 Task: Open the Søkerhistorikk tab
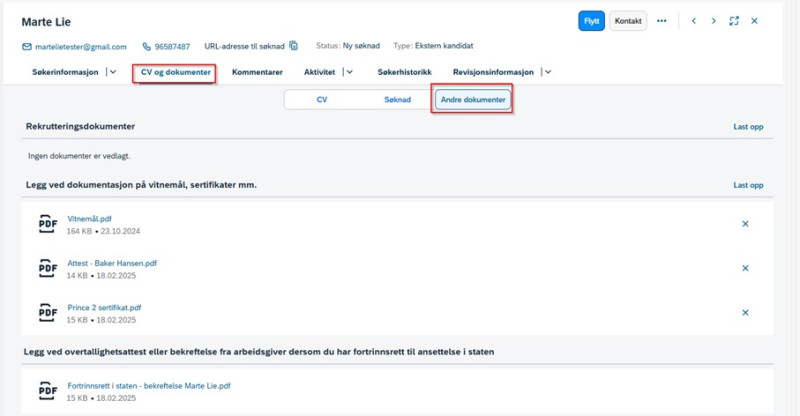click(x=405, y=72)
